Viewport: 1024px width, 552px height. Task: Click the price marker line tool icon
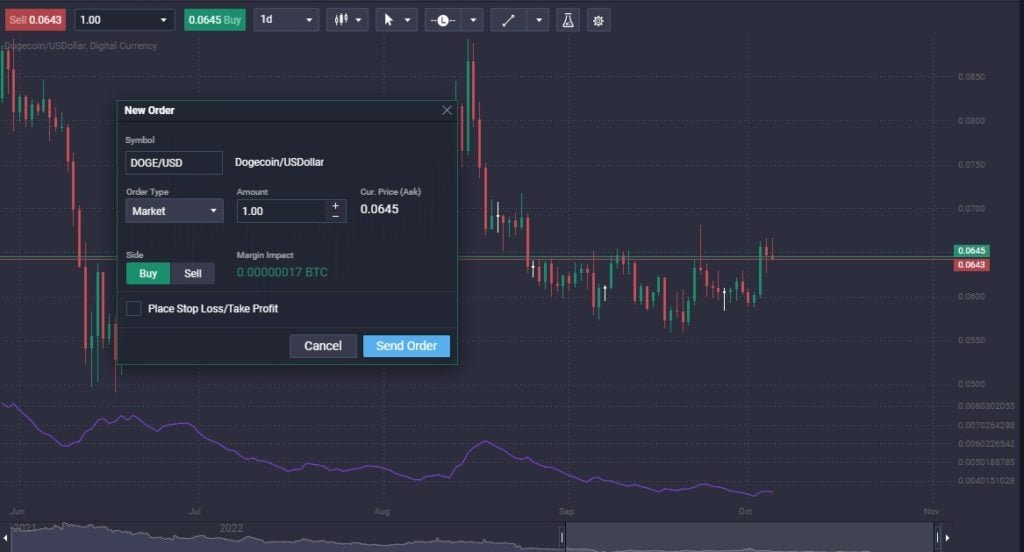point(443,20)
